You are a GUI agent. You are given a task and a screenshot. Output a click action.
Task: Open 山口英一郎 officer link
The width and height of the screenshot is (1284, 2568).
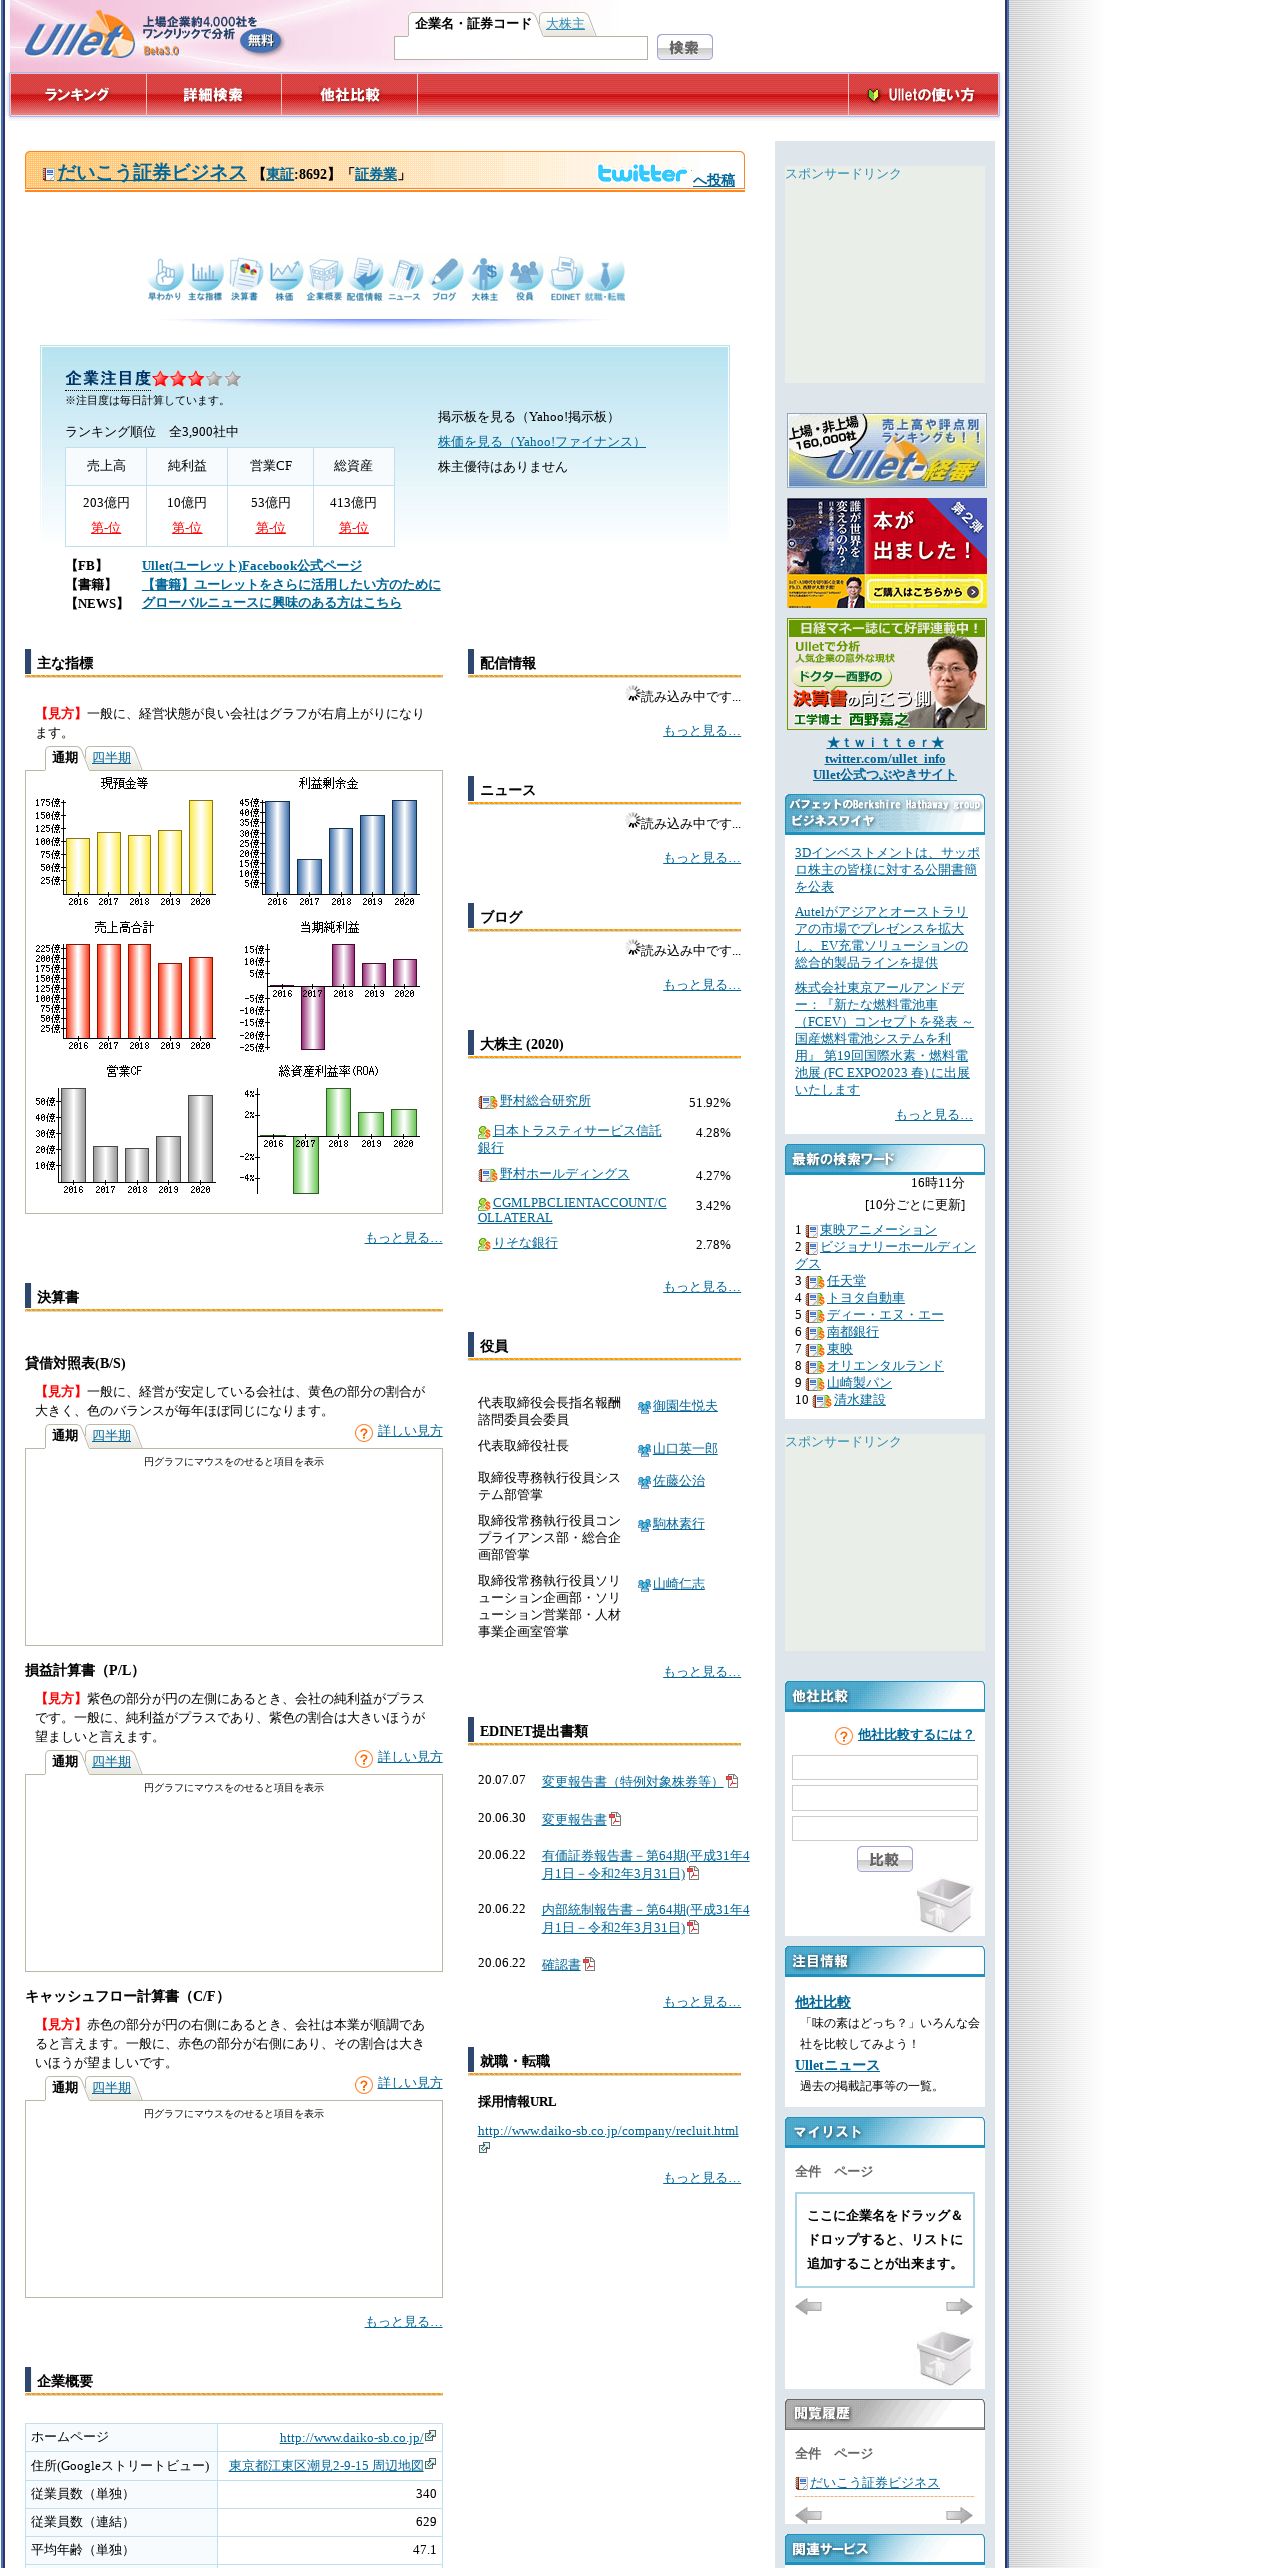pos(685,1449)
